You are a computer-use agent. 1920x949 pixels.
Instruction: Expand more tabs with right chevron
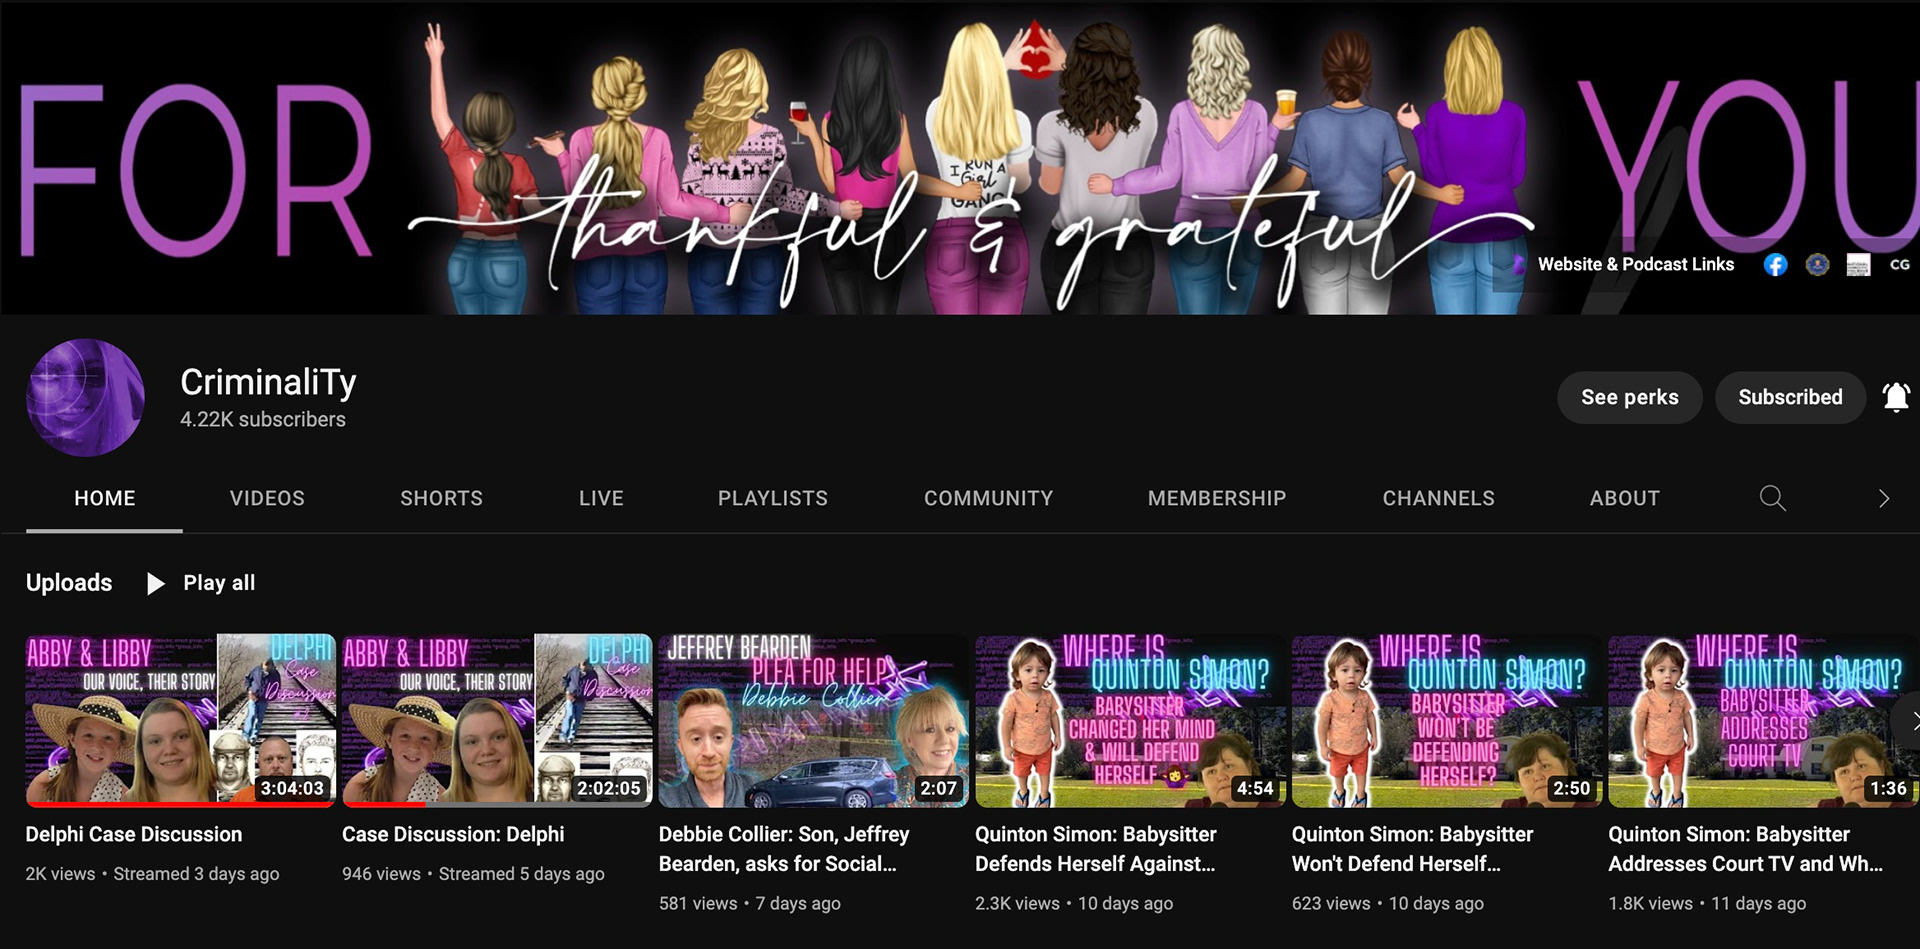click(x=1884, y=498)
